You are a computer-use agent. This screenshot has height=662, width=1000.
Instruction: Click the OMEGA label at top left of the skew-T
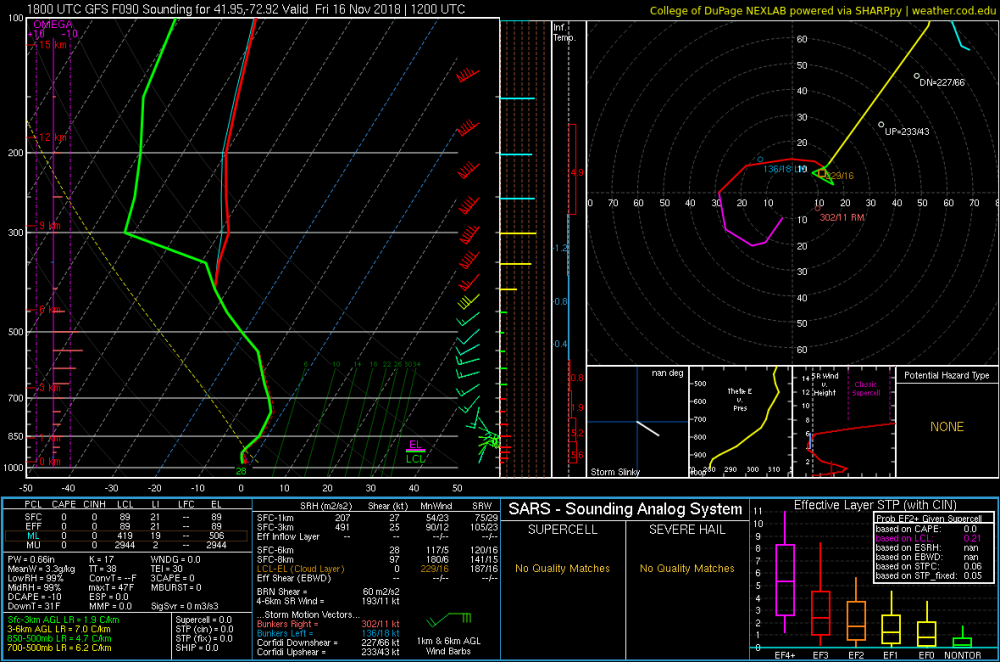(53, 24)
